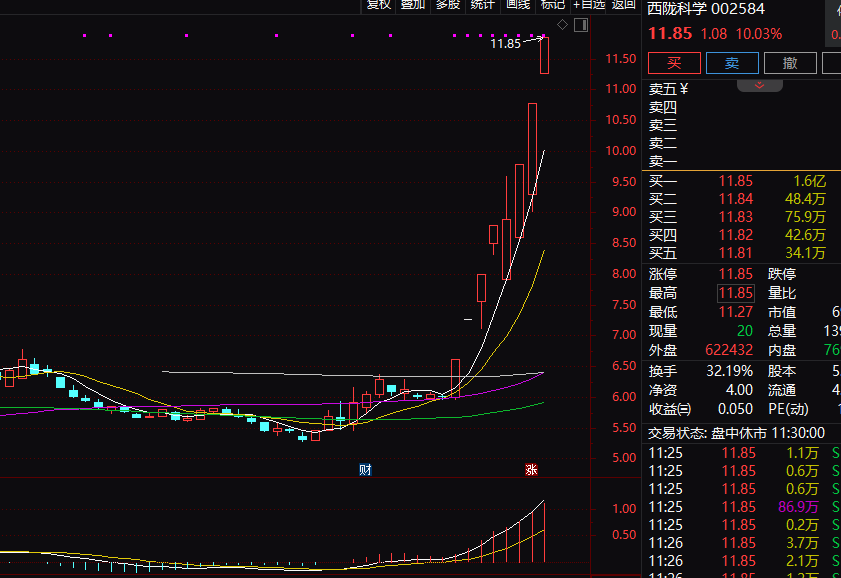Click the stock name 西陇科学 002584
This screenshot has height=578, width=841.
tap(706, 9)
